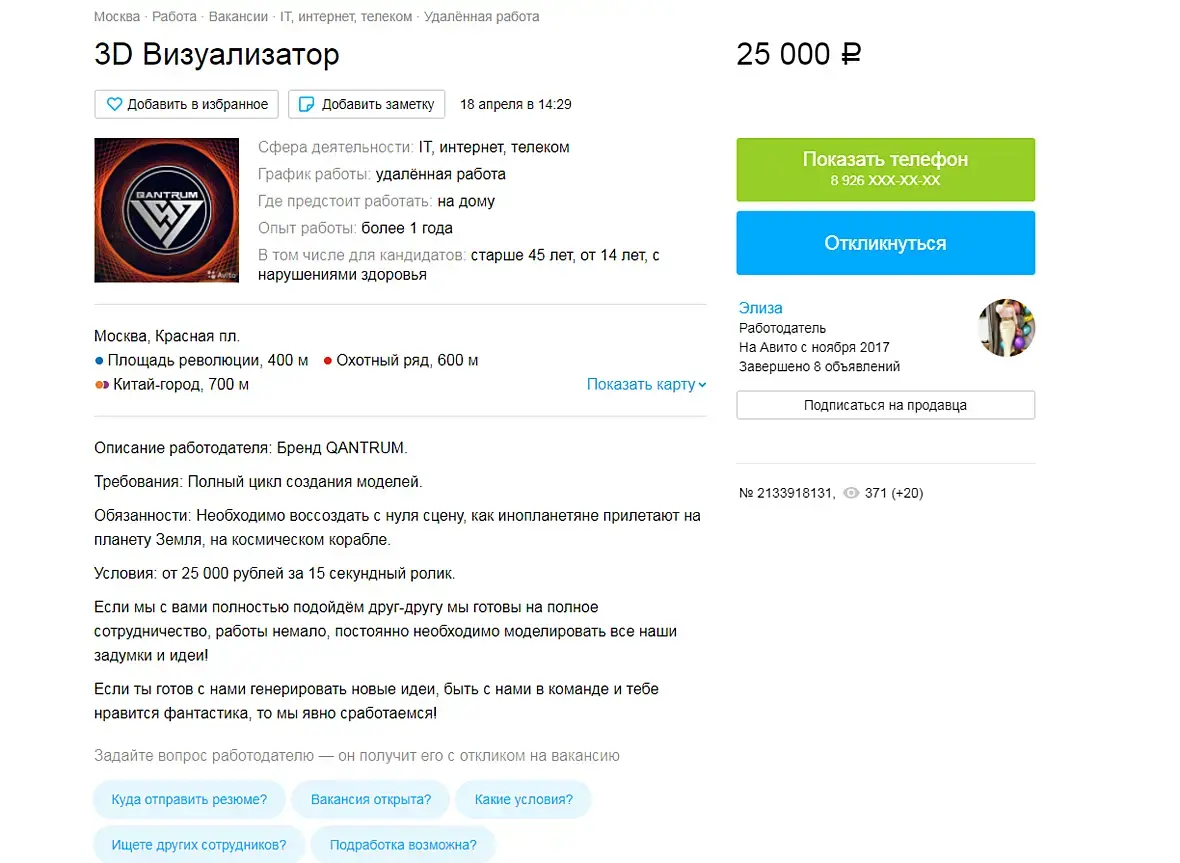Image resolution: width=1180 pixels, height=863 pixels.
Task: Subscribe with Подписаться на продавца
Action: coord(885,405)
